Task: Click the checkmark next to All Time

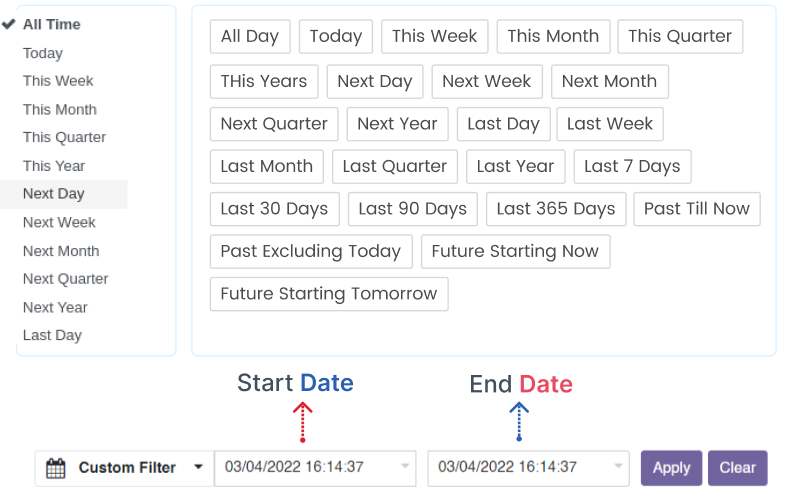Action: coord(9,24)
